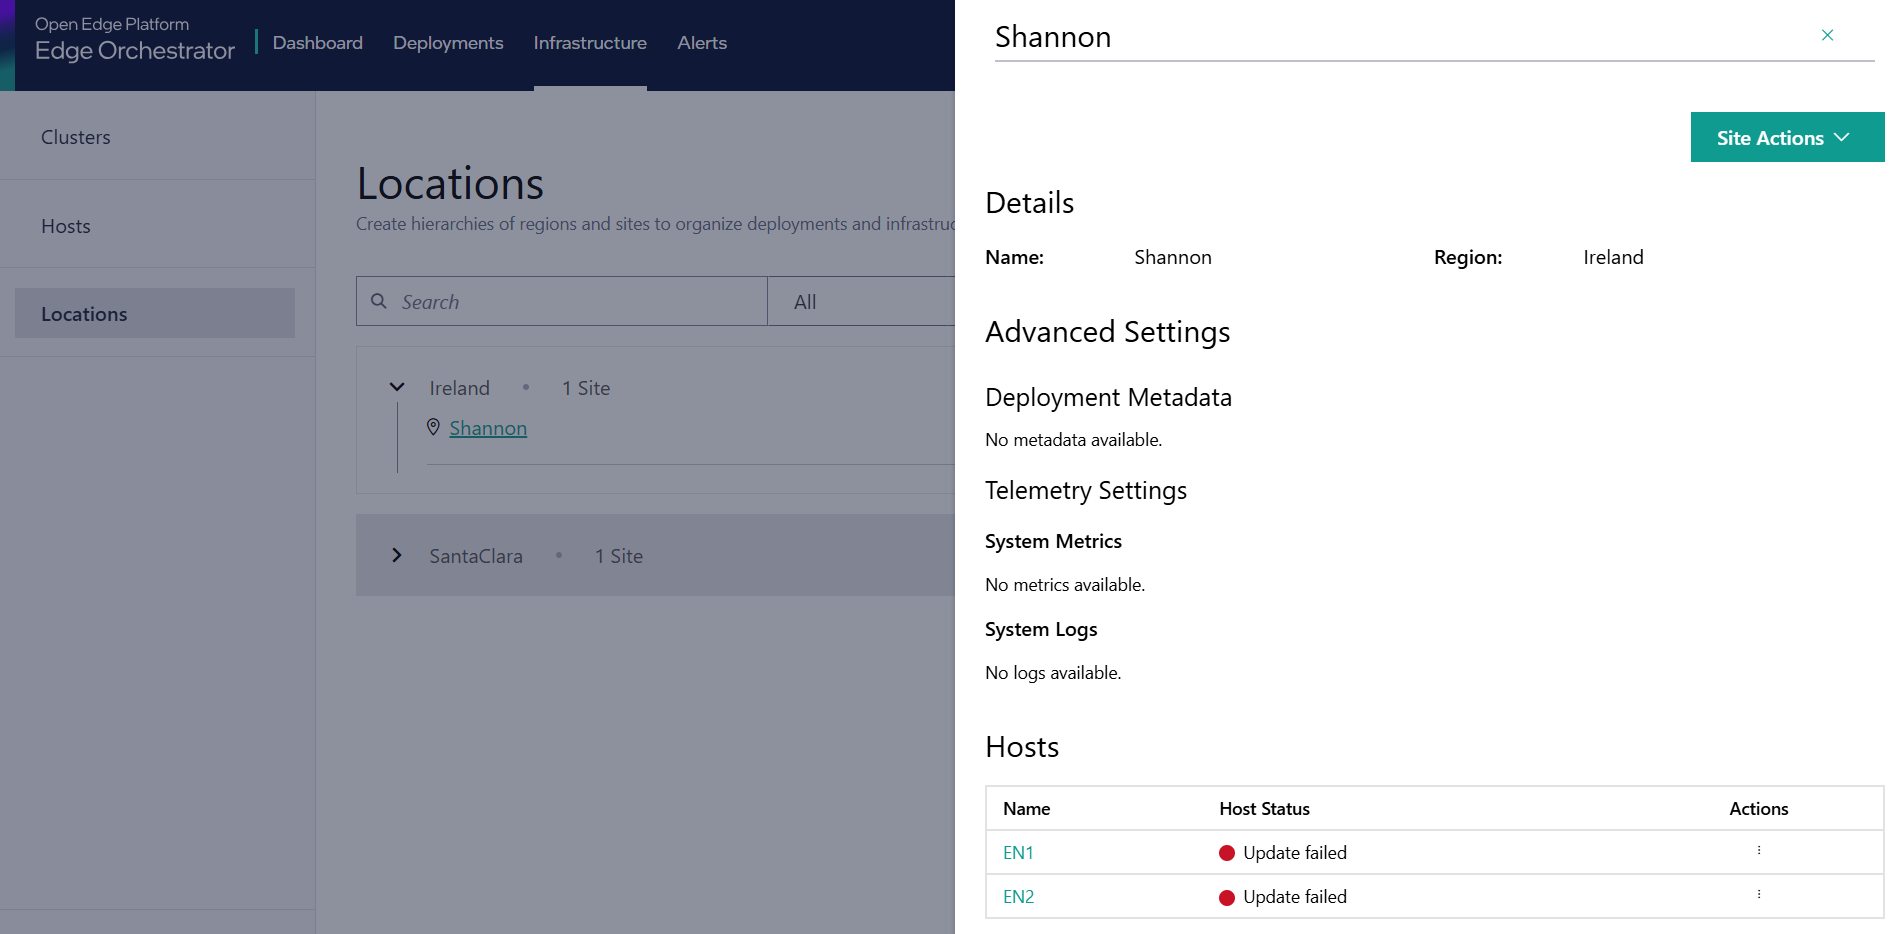
Task: Open the Shannon site link
Action: 488,428
